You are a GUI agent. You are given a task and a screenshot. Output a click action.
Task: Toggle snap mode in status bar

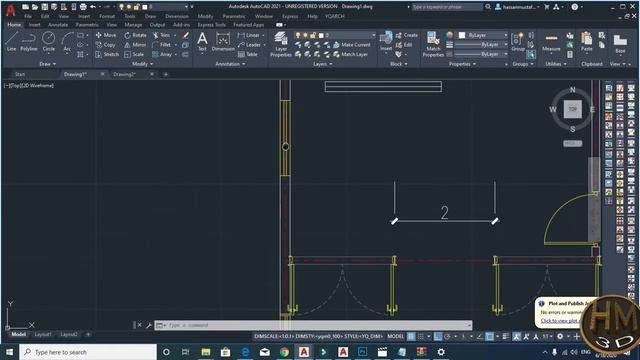421,336
